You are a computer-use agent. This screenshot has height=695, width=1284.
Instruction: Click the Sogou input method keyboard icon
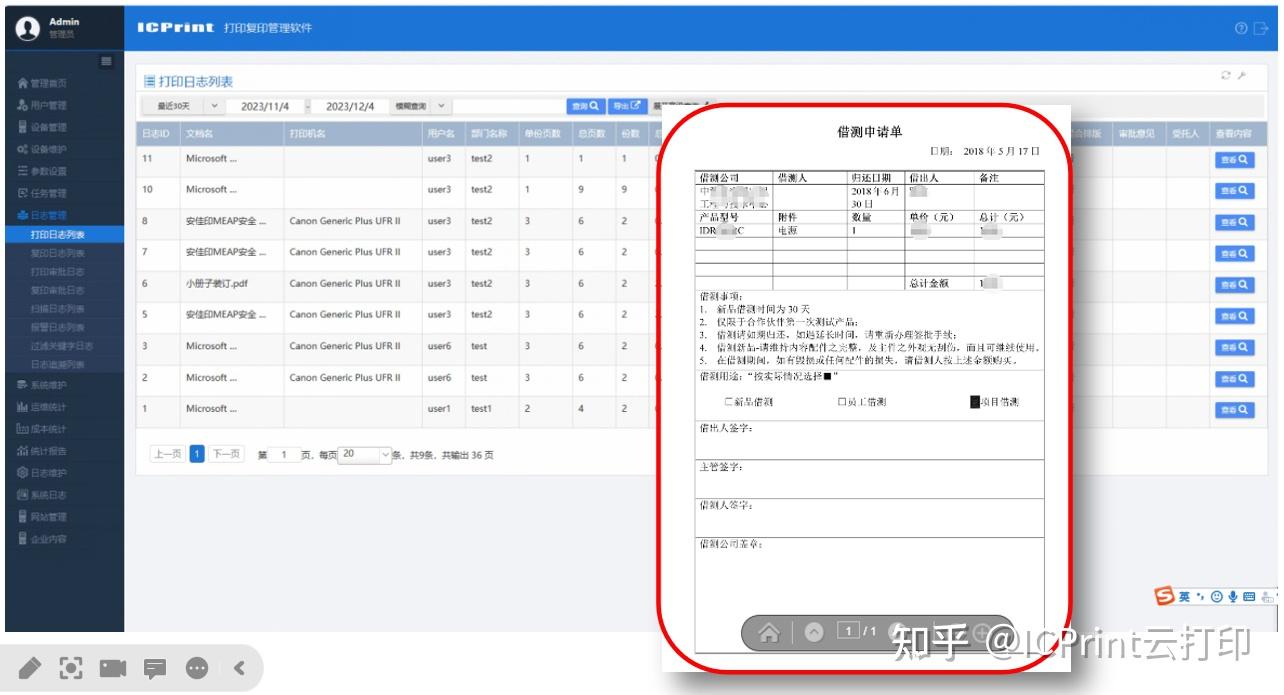tap(1249, 596)
